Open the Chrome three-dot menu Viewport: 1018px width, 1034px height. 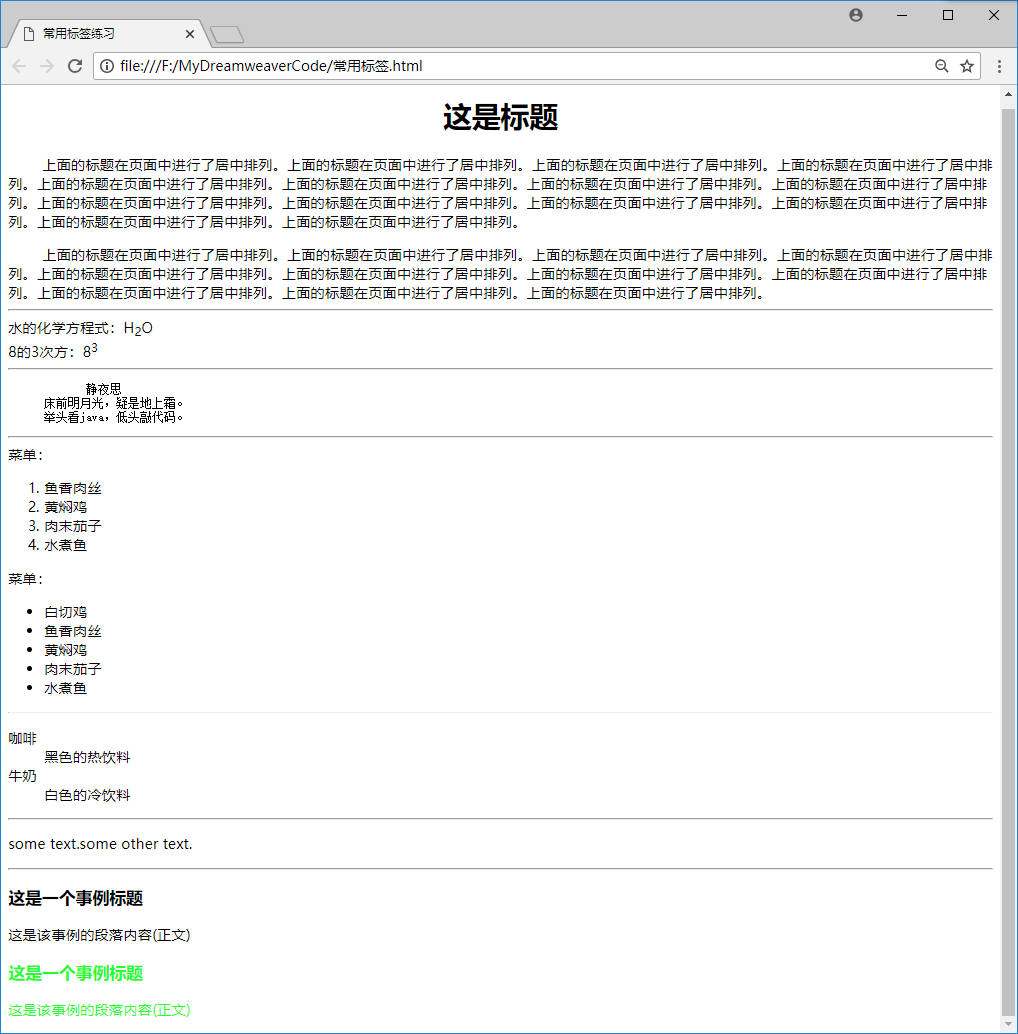[1000, 66]
